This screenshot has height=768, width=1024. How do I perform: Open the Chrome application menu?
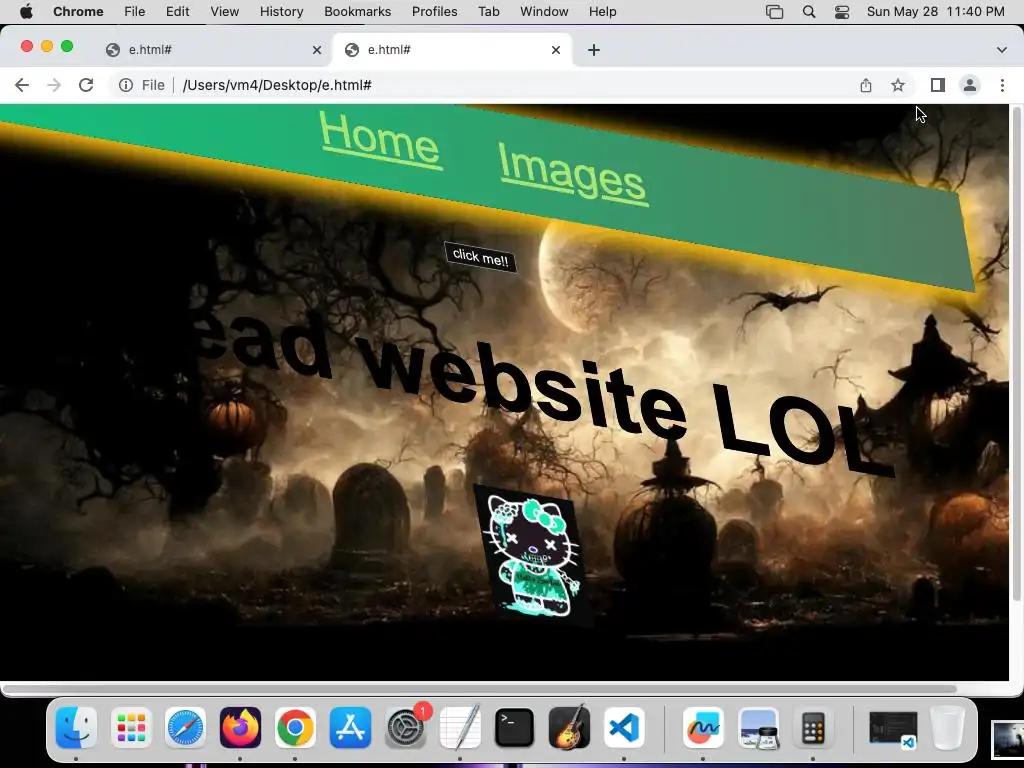tap(78, 12)
